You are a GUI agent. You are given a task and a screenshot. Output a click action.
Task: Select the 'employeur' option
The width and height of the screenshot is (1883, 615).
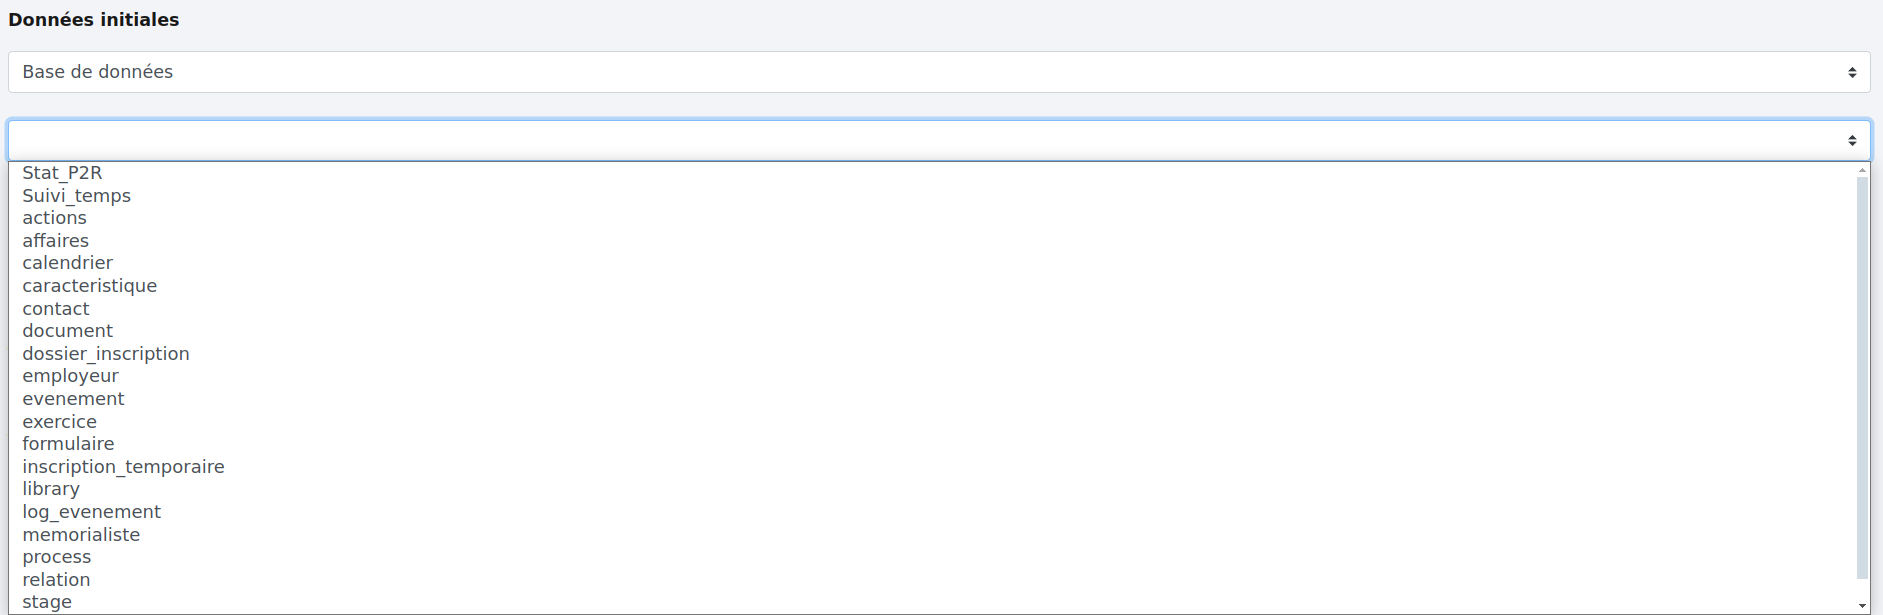70,376
